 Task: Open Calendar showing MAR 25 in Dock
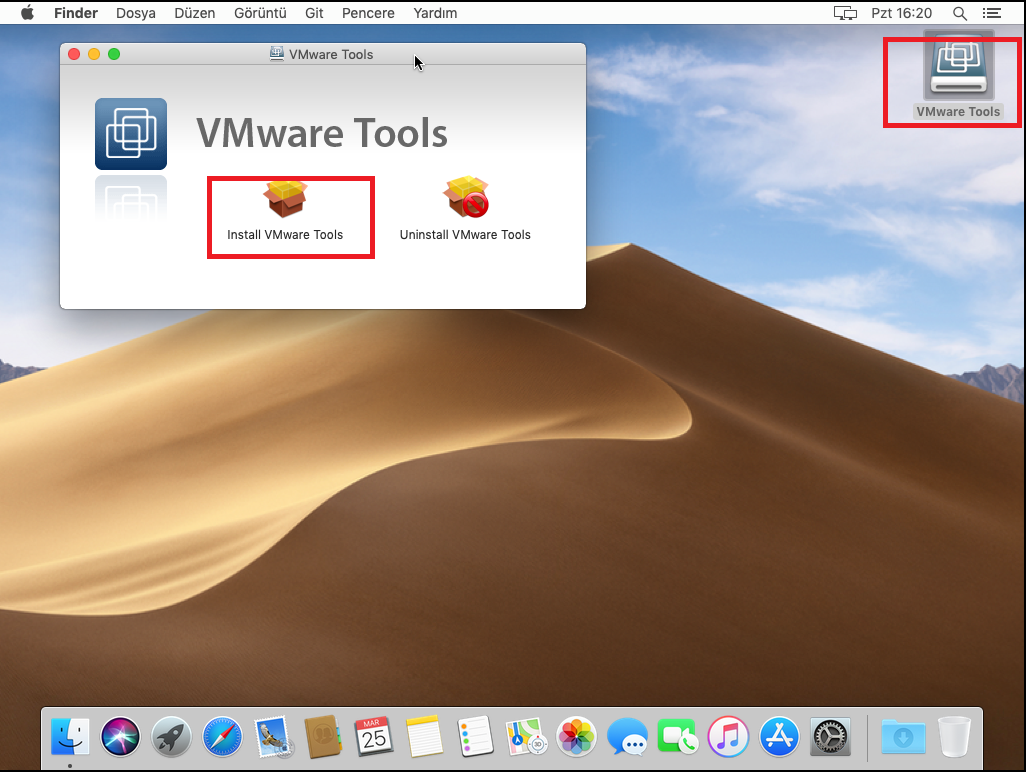(374, 737)
